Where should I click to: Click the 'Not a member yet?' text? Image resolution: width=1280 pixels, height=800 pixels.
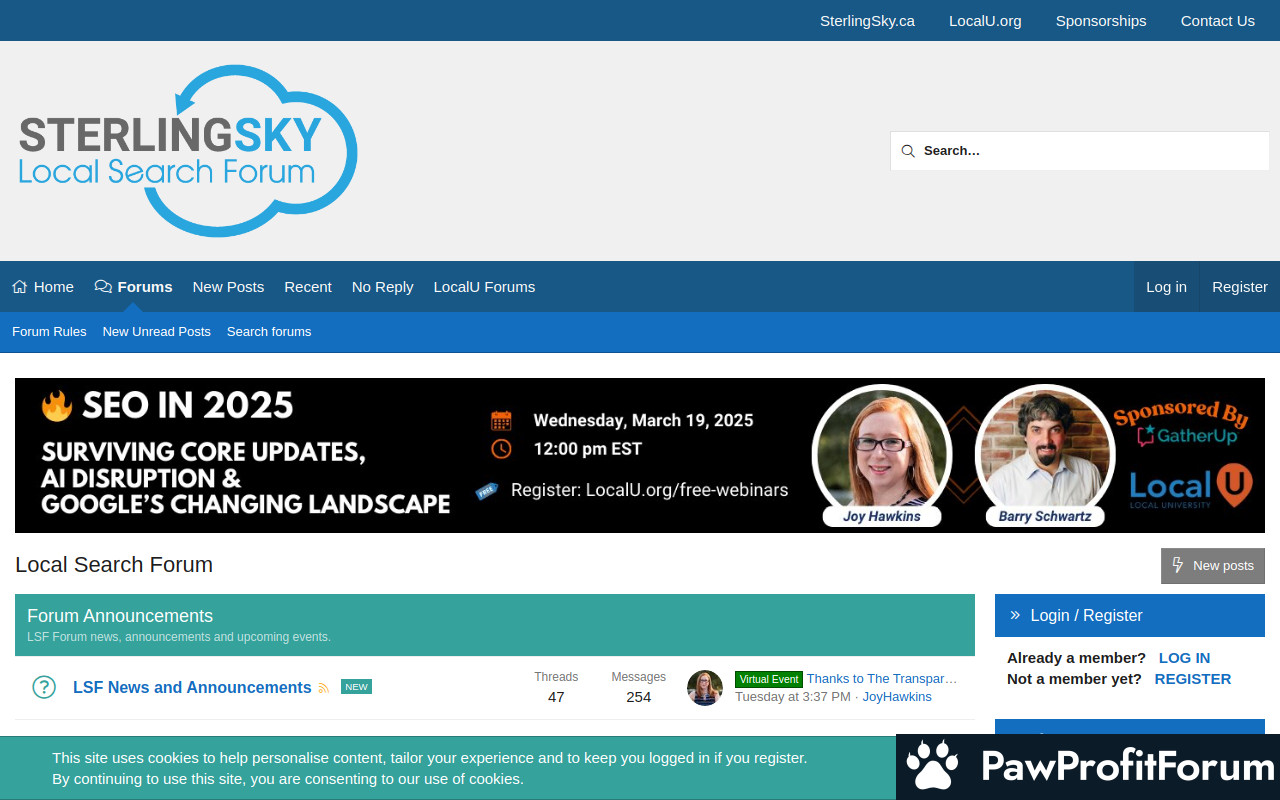click(1074, 679)
